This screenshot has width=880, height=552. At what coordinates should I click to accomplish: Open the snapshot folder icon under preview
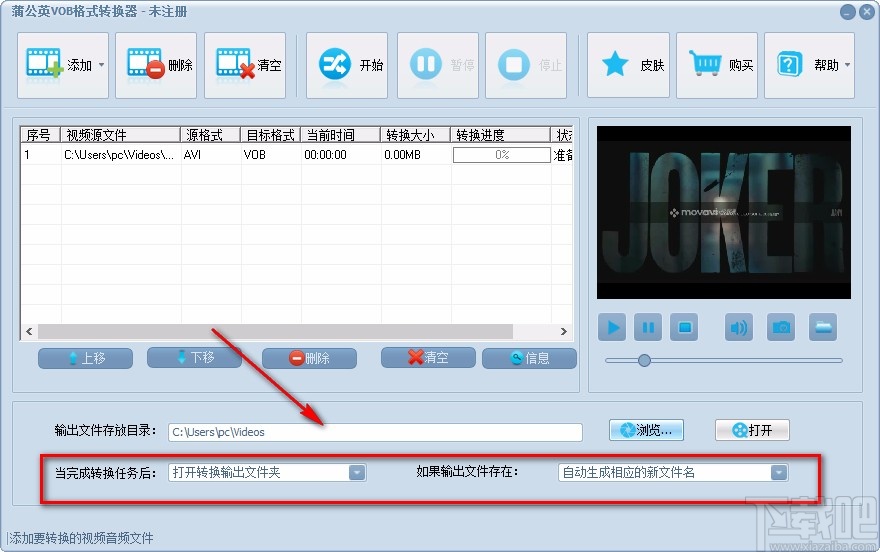click(823, 327)
